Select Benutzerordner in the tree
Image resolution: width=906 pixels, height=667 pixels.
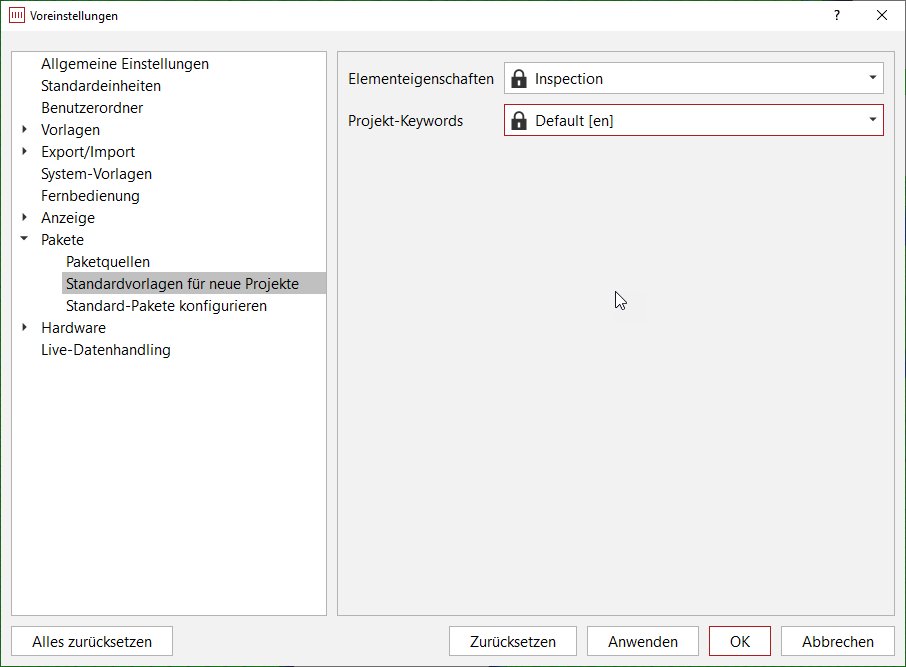tap(92, 108)
